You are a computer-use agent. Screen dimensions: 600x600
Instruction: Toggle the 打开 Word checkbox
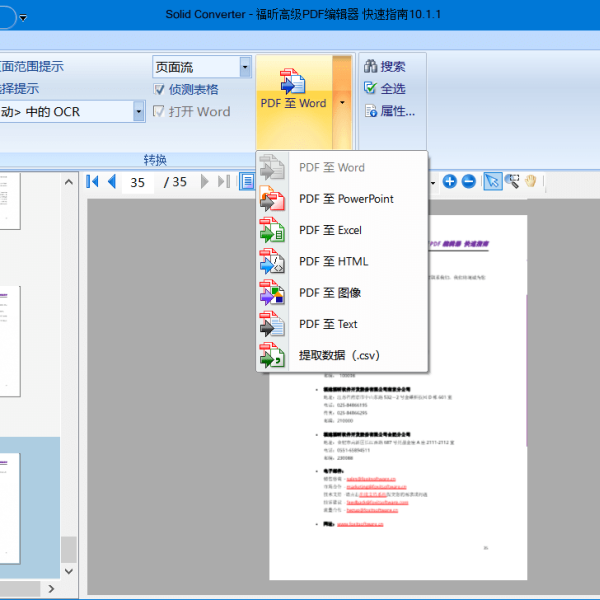159,112
